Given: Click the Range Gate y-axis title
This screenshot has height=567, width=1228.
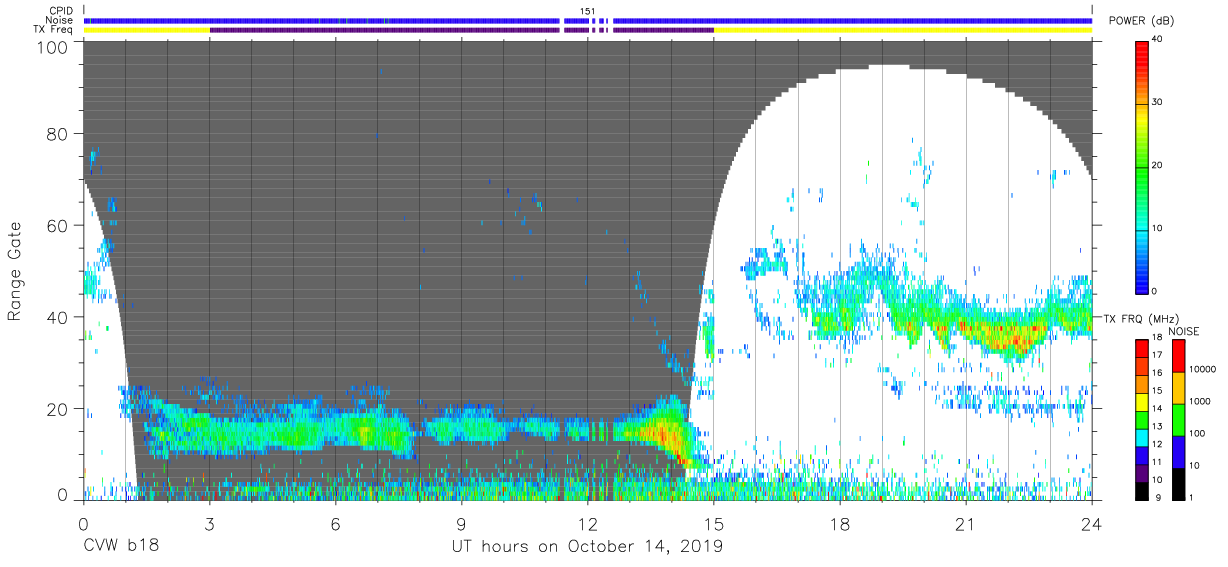Looking at the screenshot, I should click(x=15, y=272).
